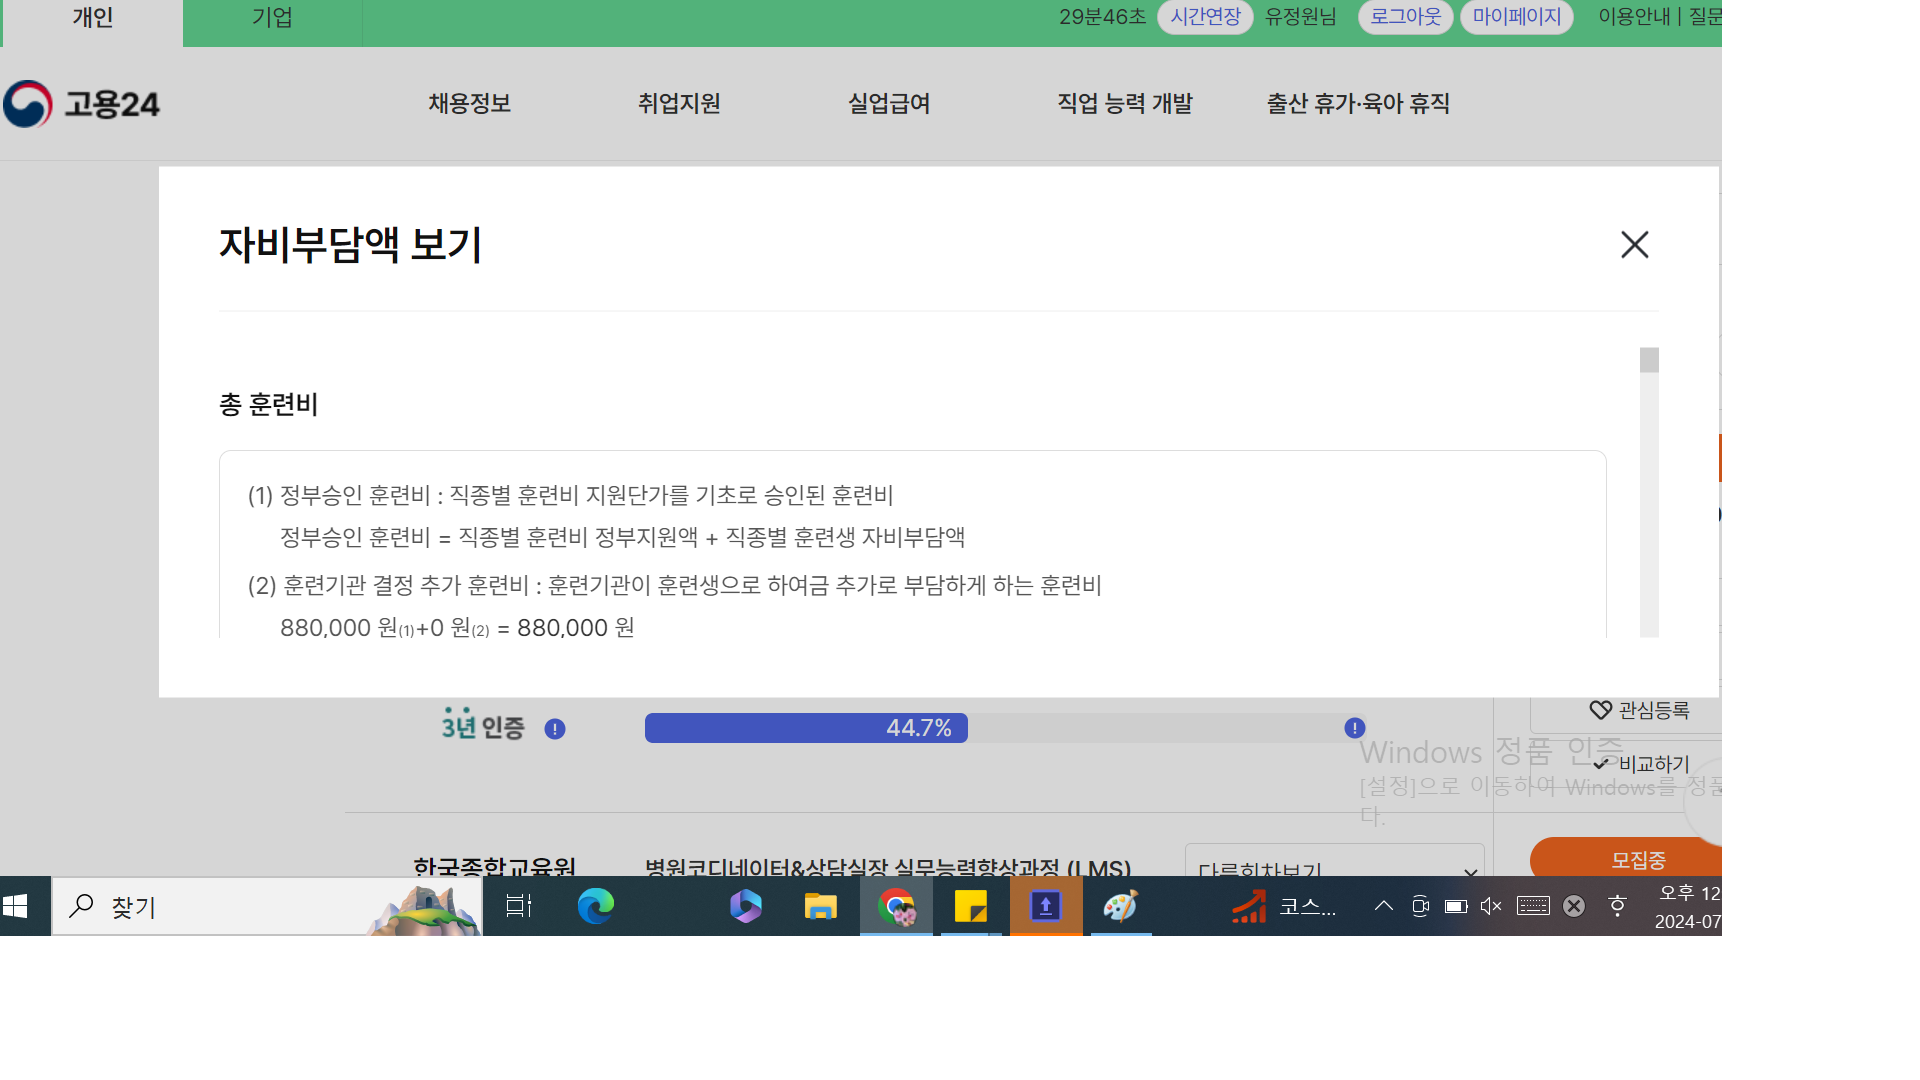The width and height of the screenshot is (1920, 1080).
Task: Click the 관심등록 heart icon
Action: click(x=1600, y=710)
